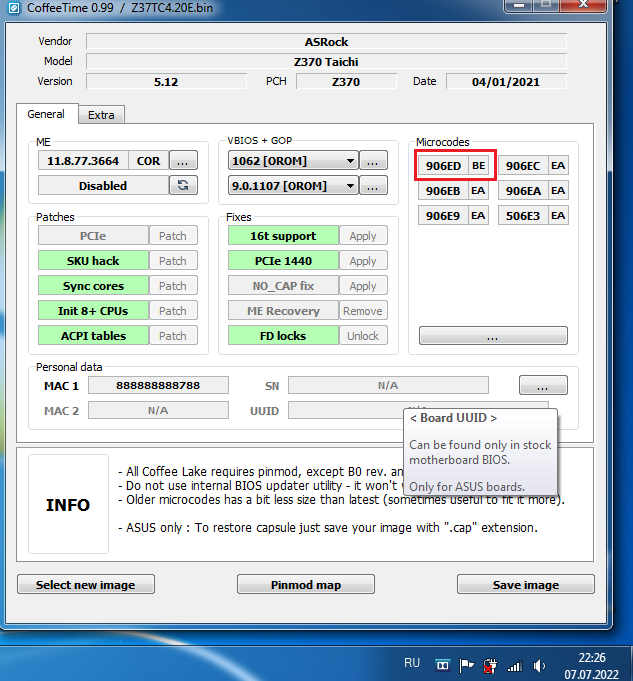Viewport: 633px width, 681px height.
Task: Click the Date 04/01/2021 field
Action: 507,82
